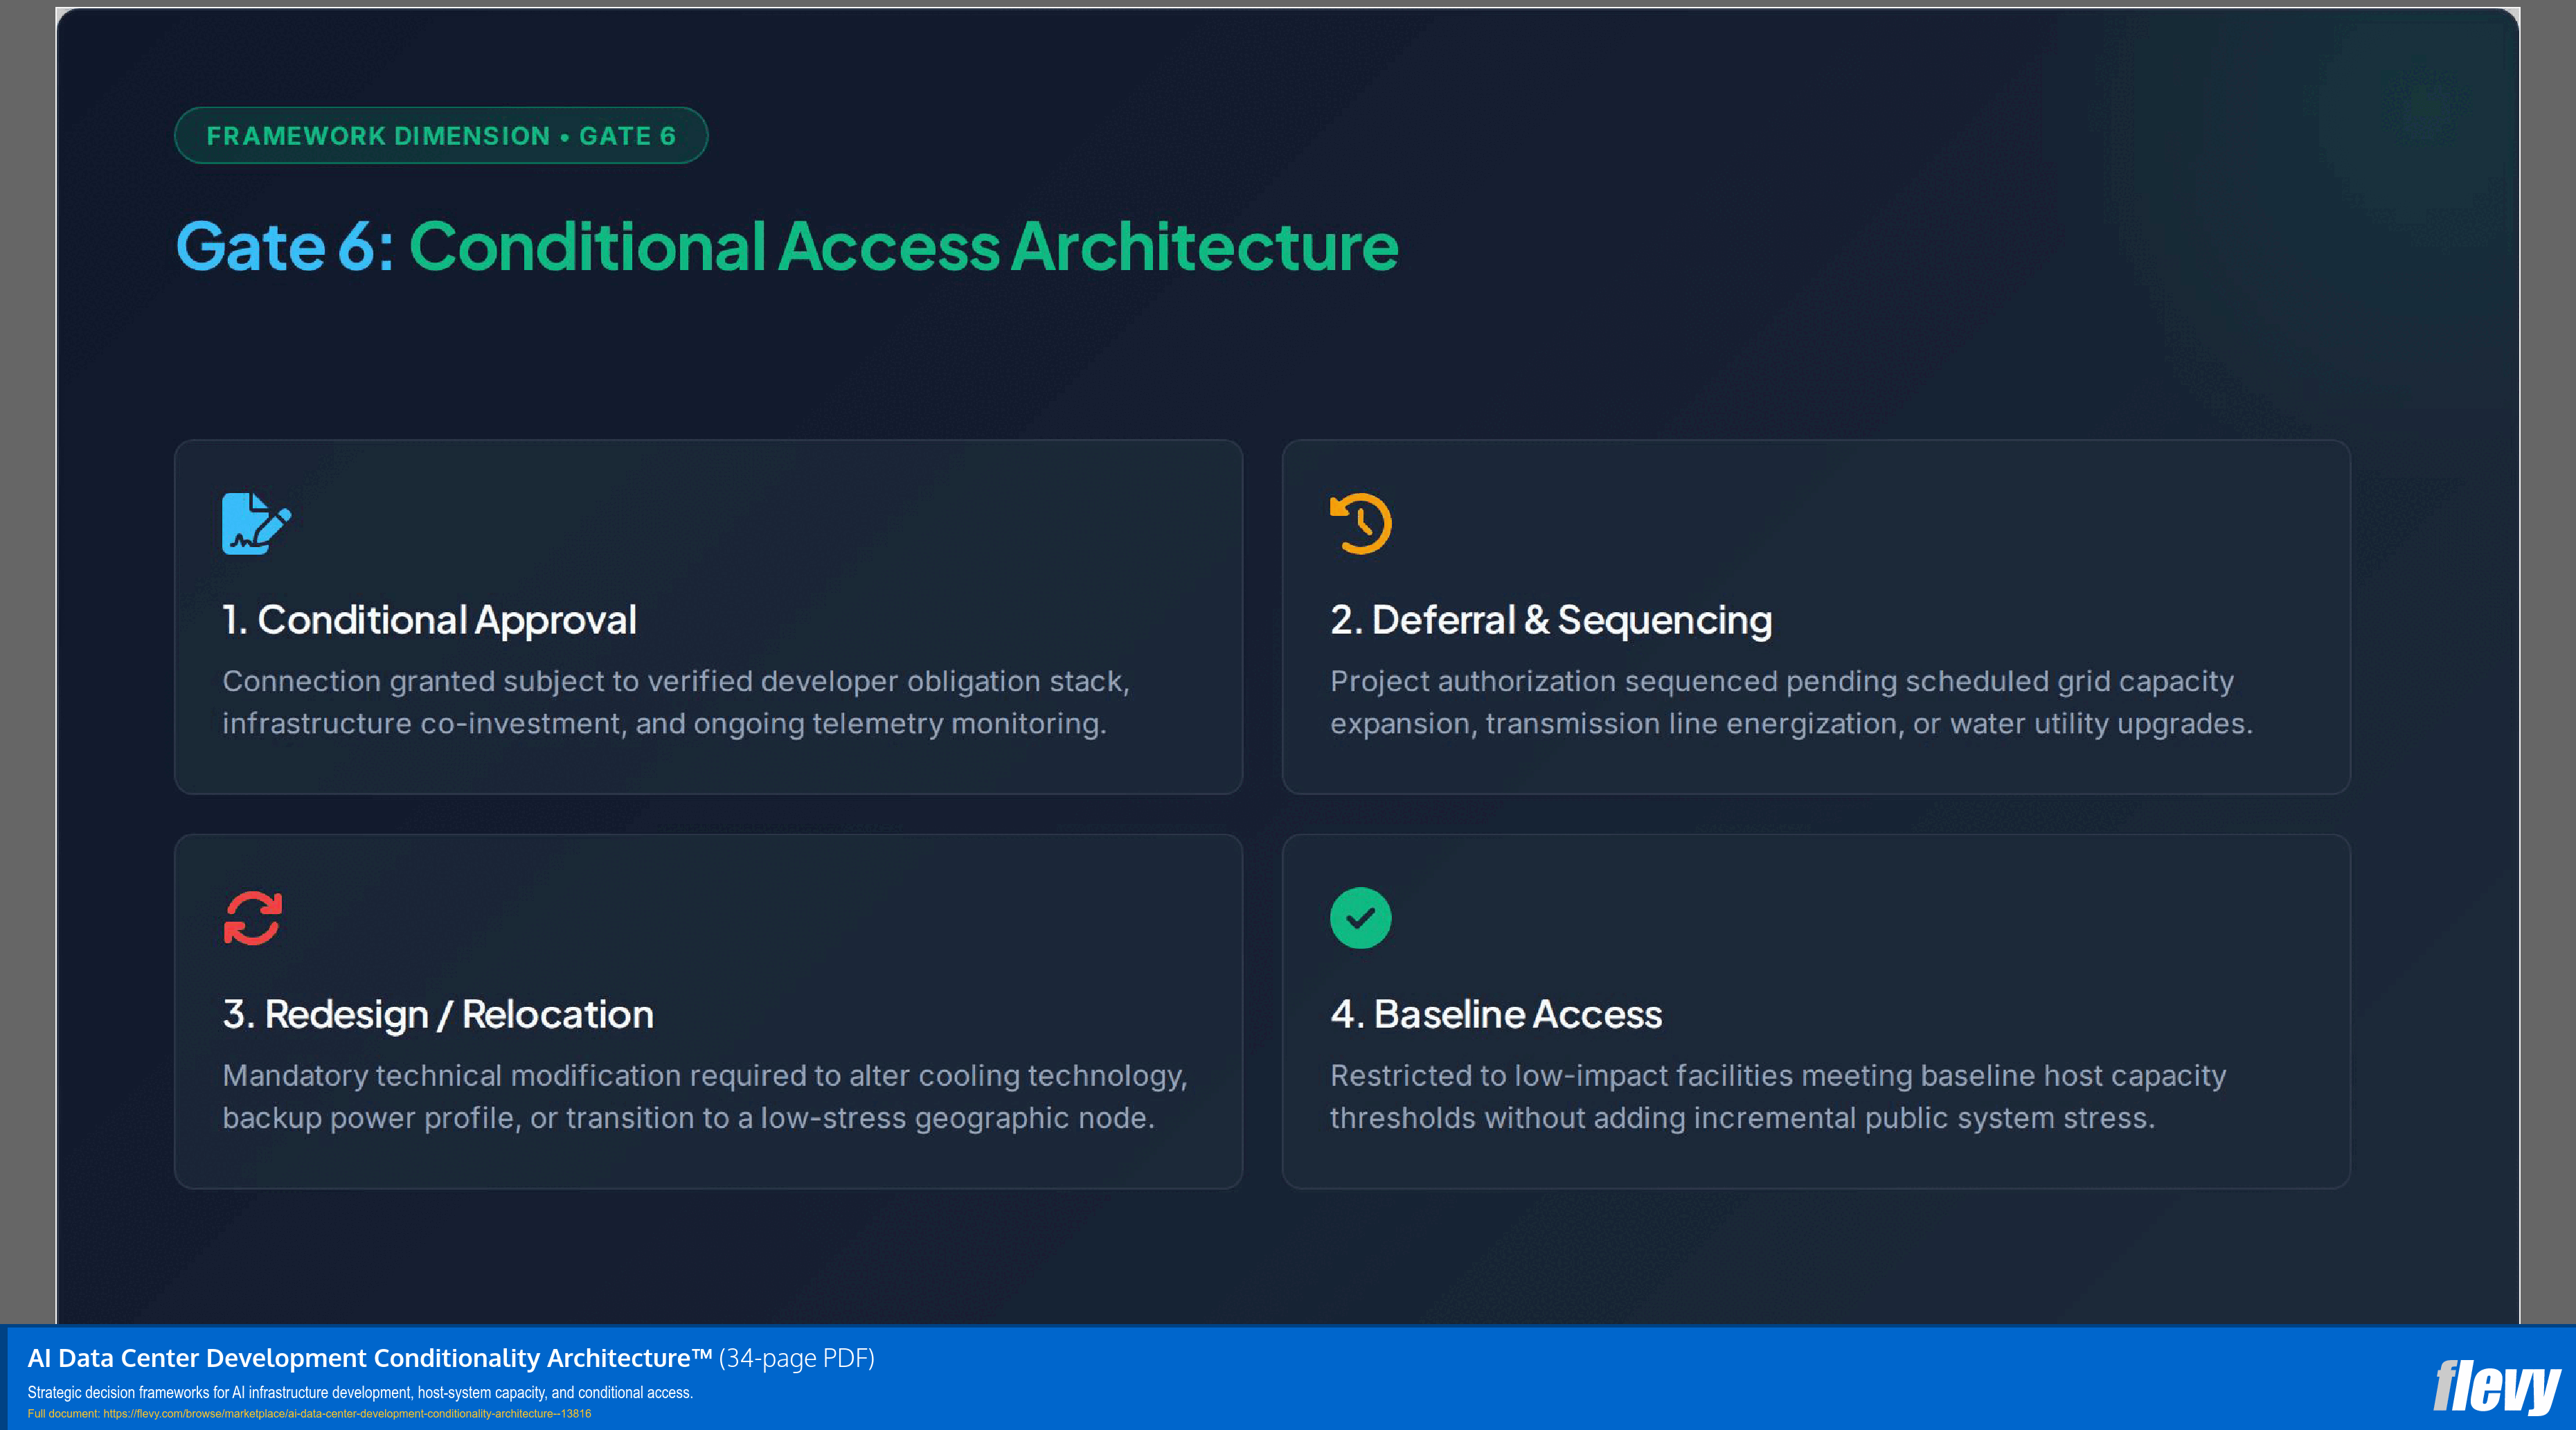2576x1430 pixels.
Task: Select the '1. Conditional Approval' card heading
Action: pos(429,620)
